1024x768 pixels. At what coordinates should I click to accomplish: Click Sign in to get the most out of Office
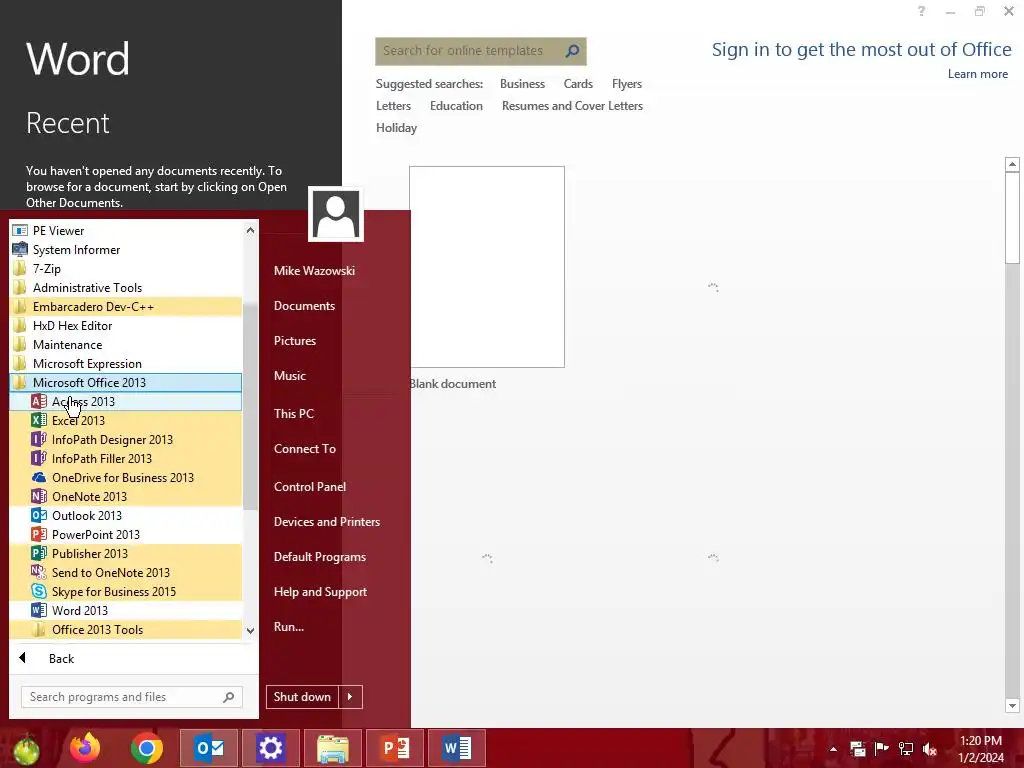[861, 50]
